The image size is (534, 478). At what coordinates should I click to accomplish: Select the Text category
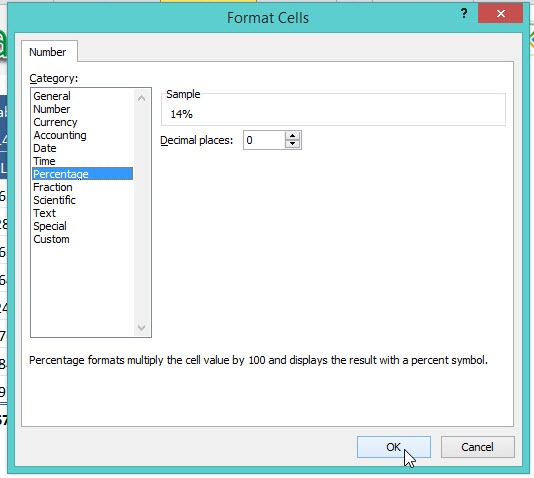45,213
